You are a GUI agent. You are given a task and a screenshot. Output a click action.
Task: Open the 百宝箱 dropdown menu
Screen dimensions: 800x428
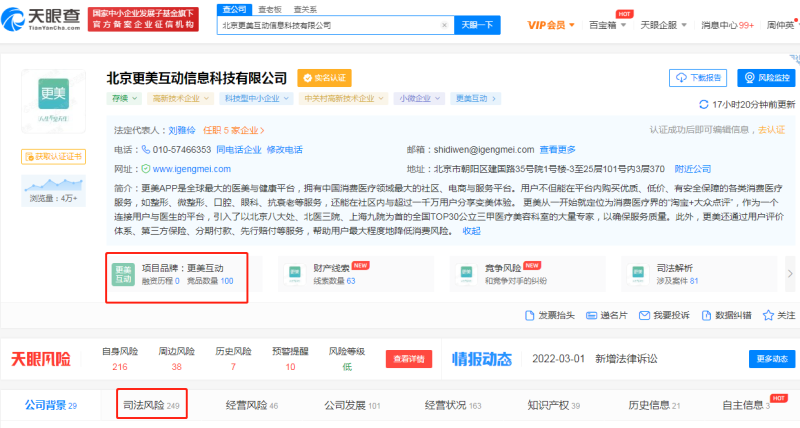point(607,25)
